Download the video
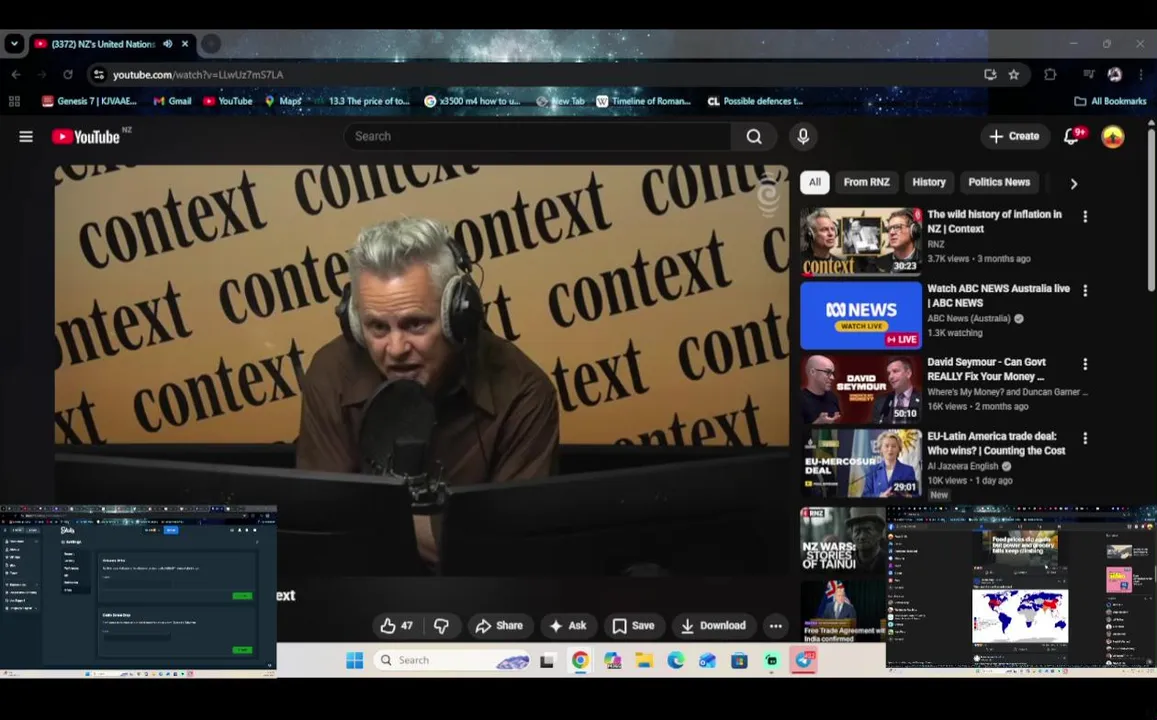 pyautogui.click(x=714, y=626)
